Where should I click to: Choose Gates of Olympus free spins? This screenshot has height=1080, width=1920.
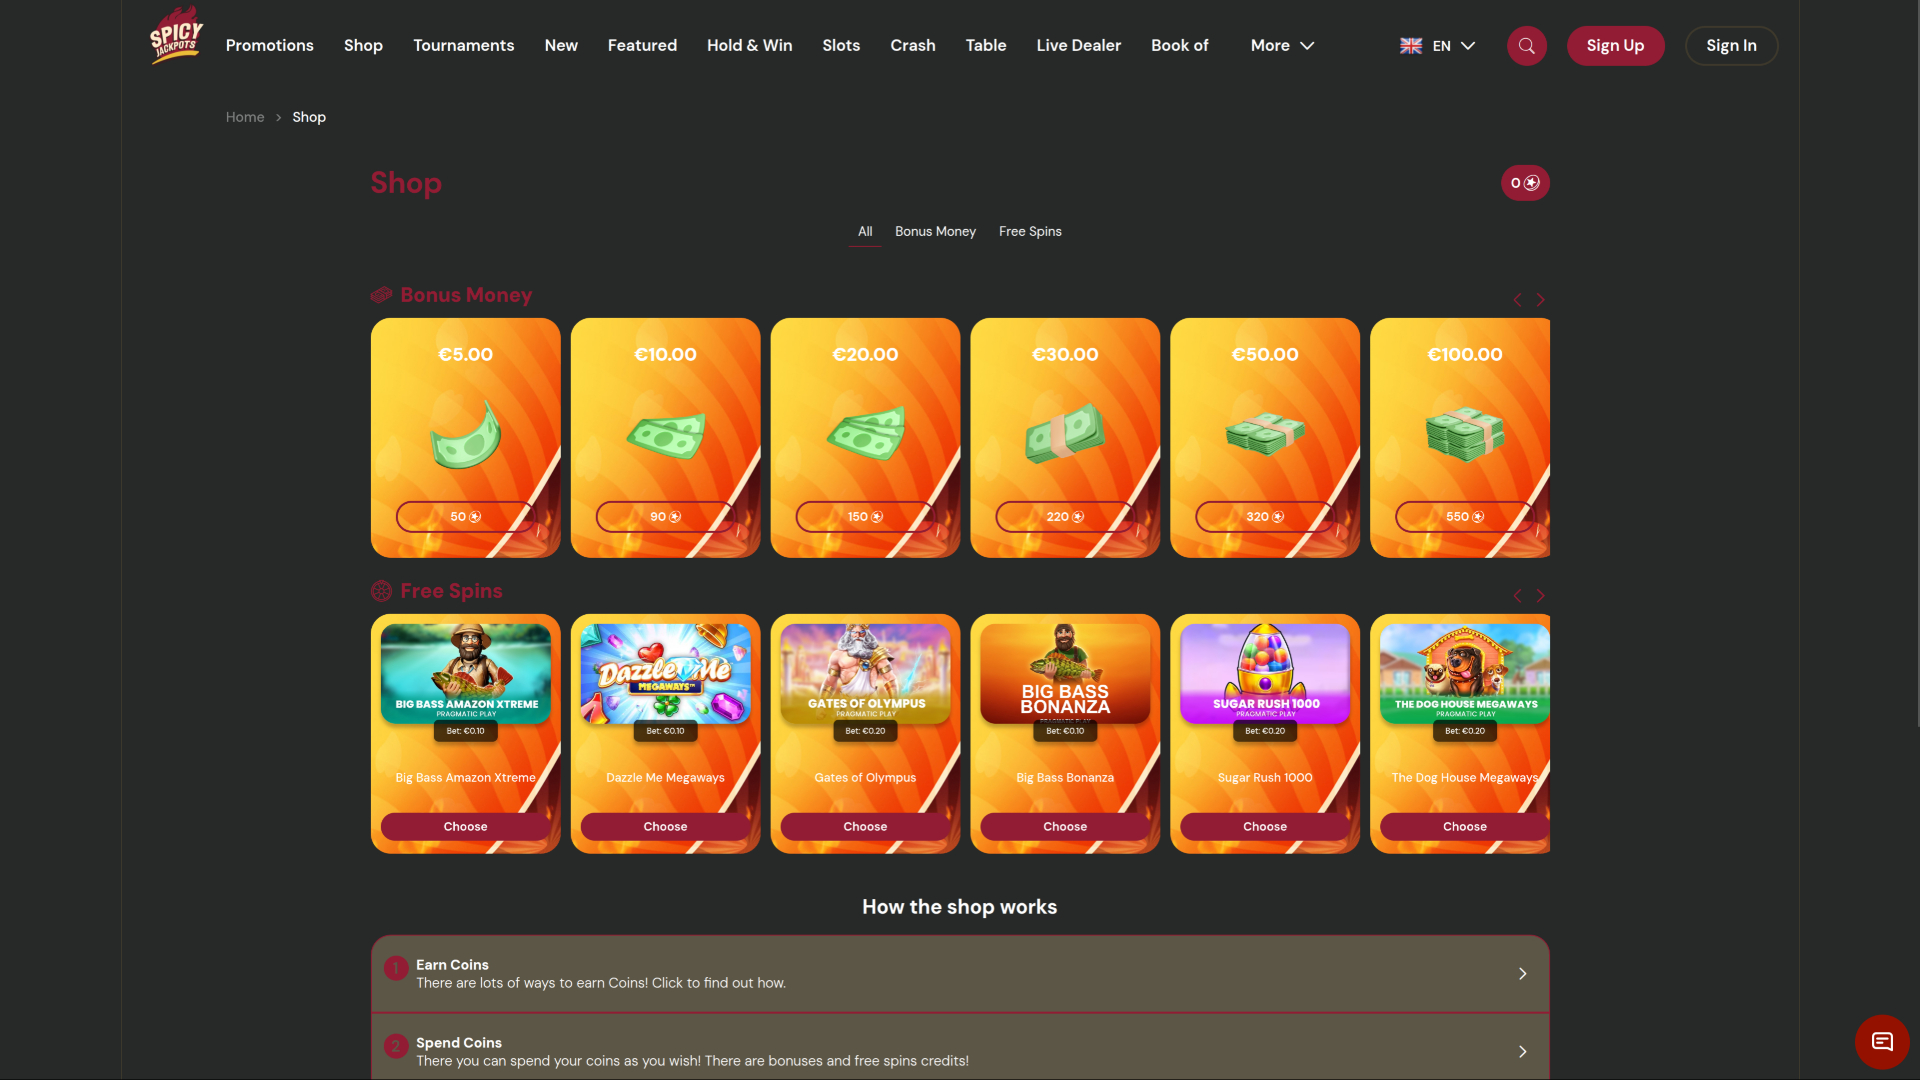tap(865, 827)
